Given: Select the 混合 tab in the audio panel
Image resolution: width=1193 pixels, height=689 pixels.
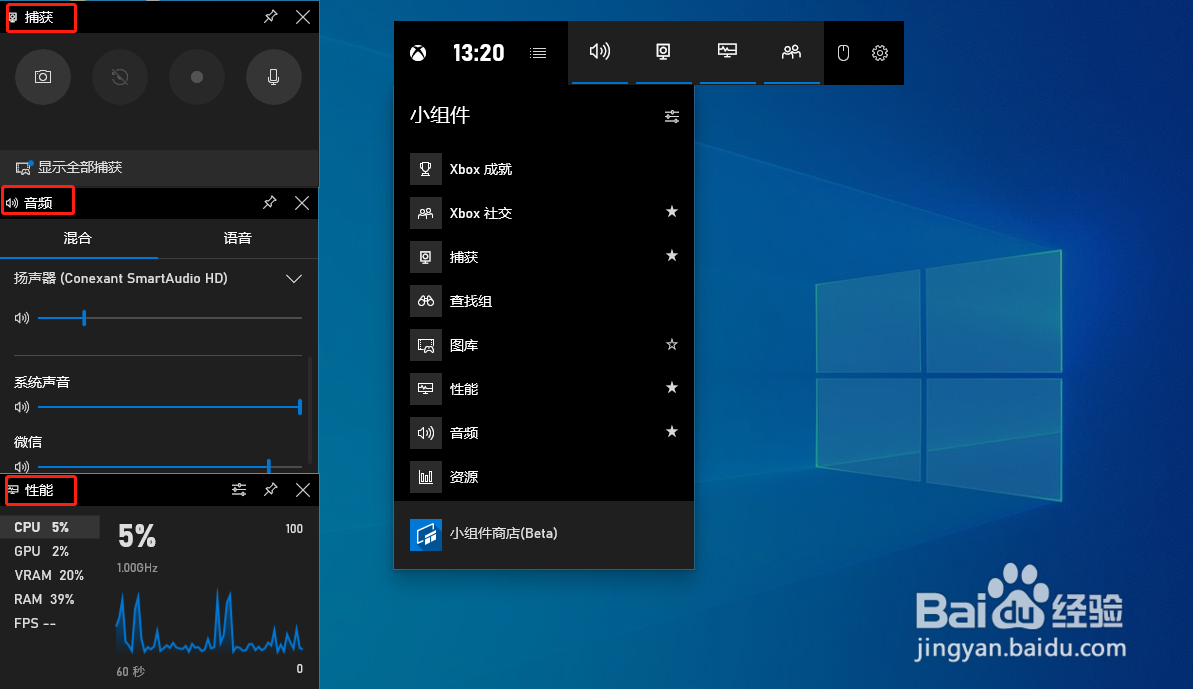Looking at the screenshot, I should point(79,239).
